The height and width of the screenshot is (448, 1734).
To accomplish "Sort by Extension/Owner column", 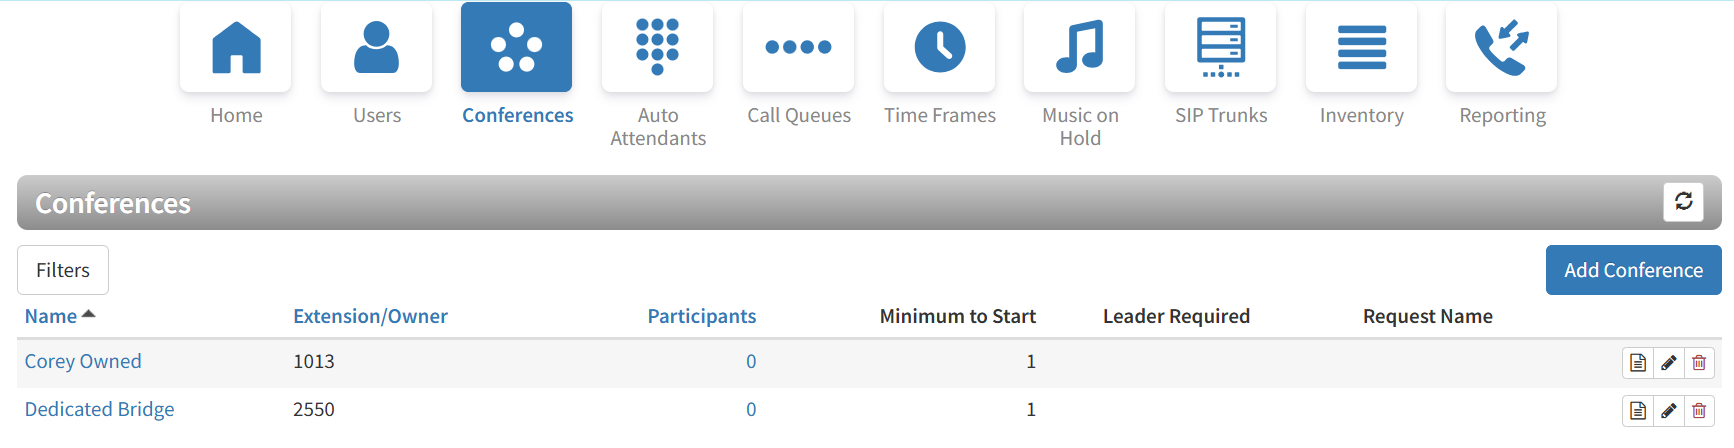I will [x=370, y=316].
